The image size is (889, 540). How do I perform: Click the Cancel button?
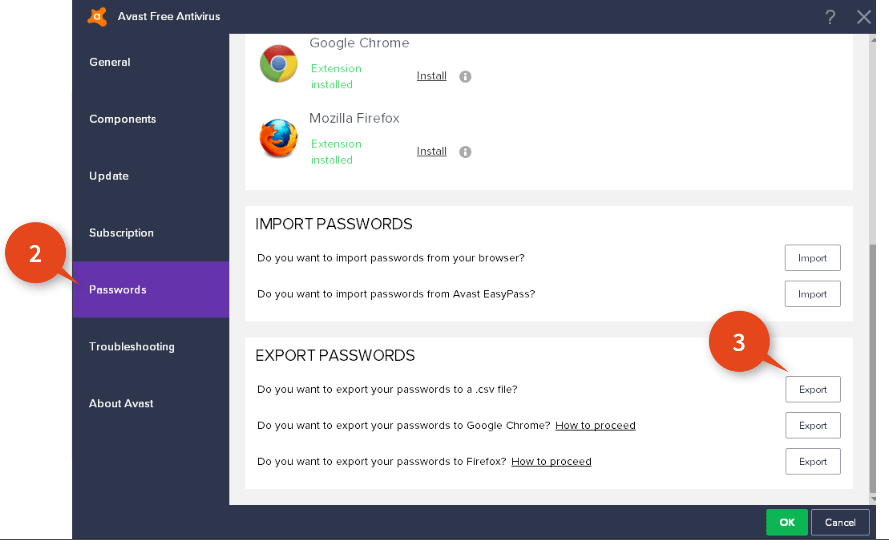[x=840, y=522]
